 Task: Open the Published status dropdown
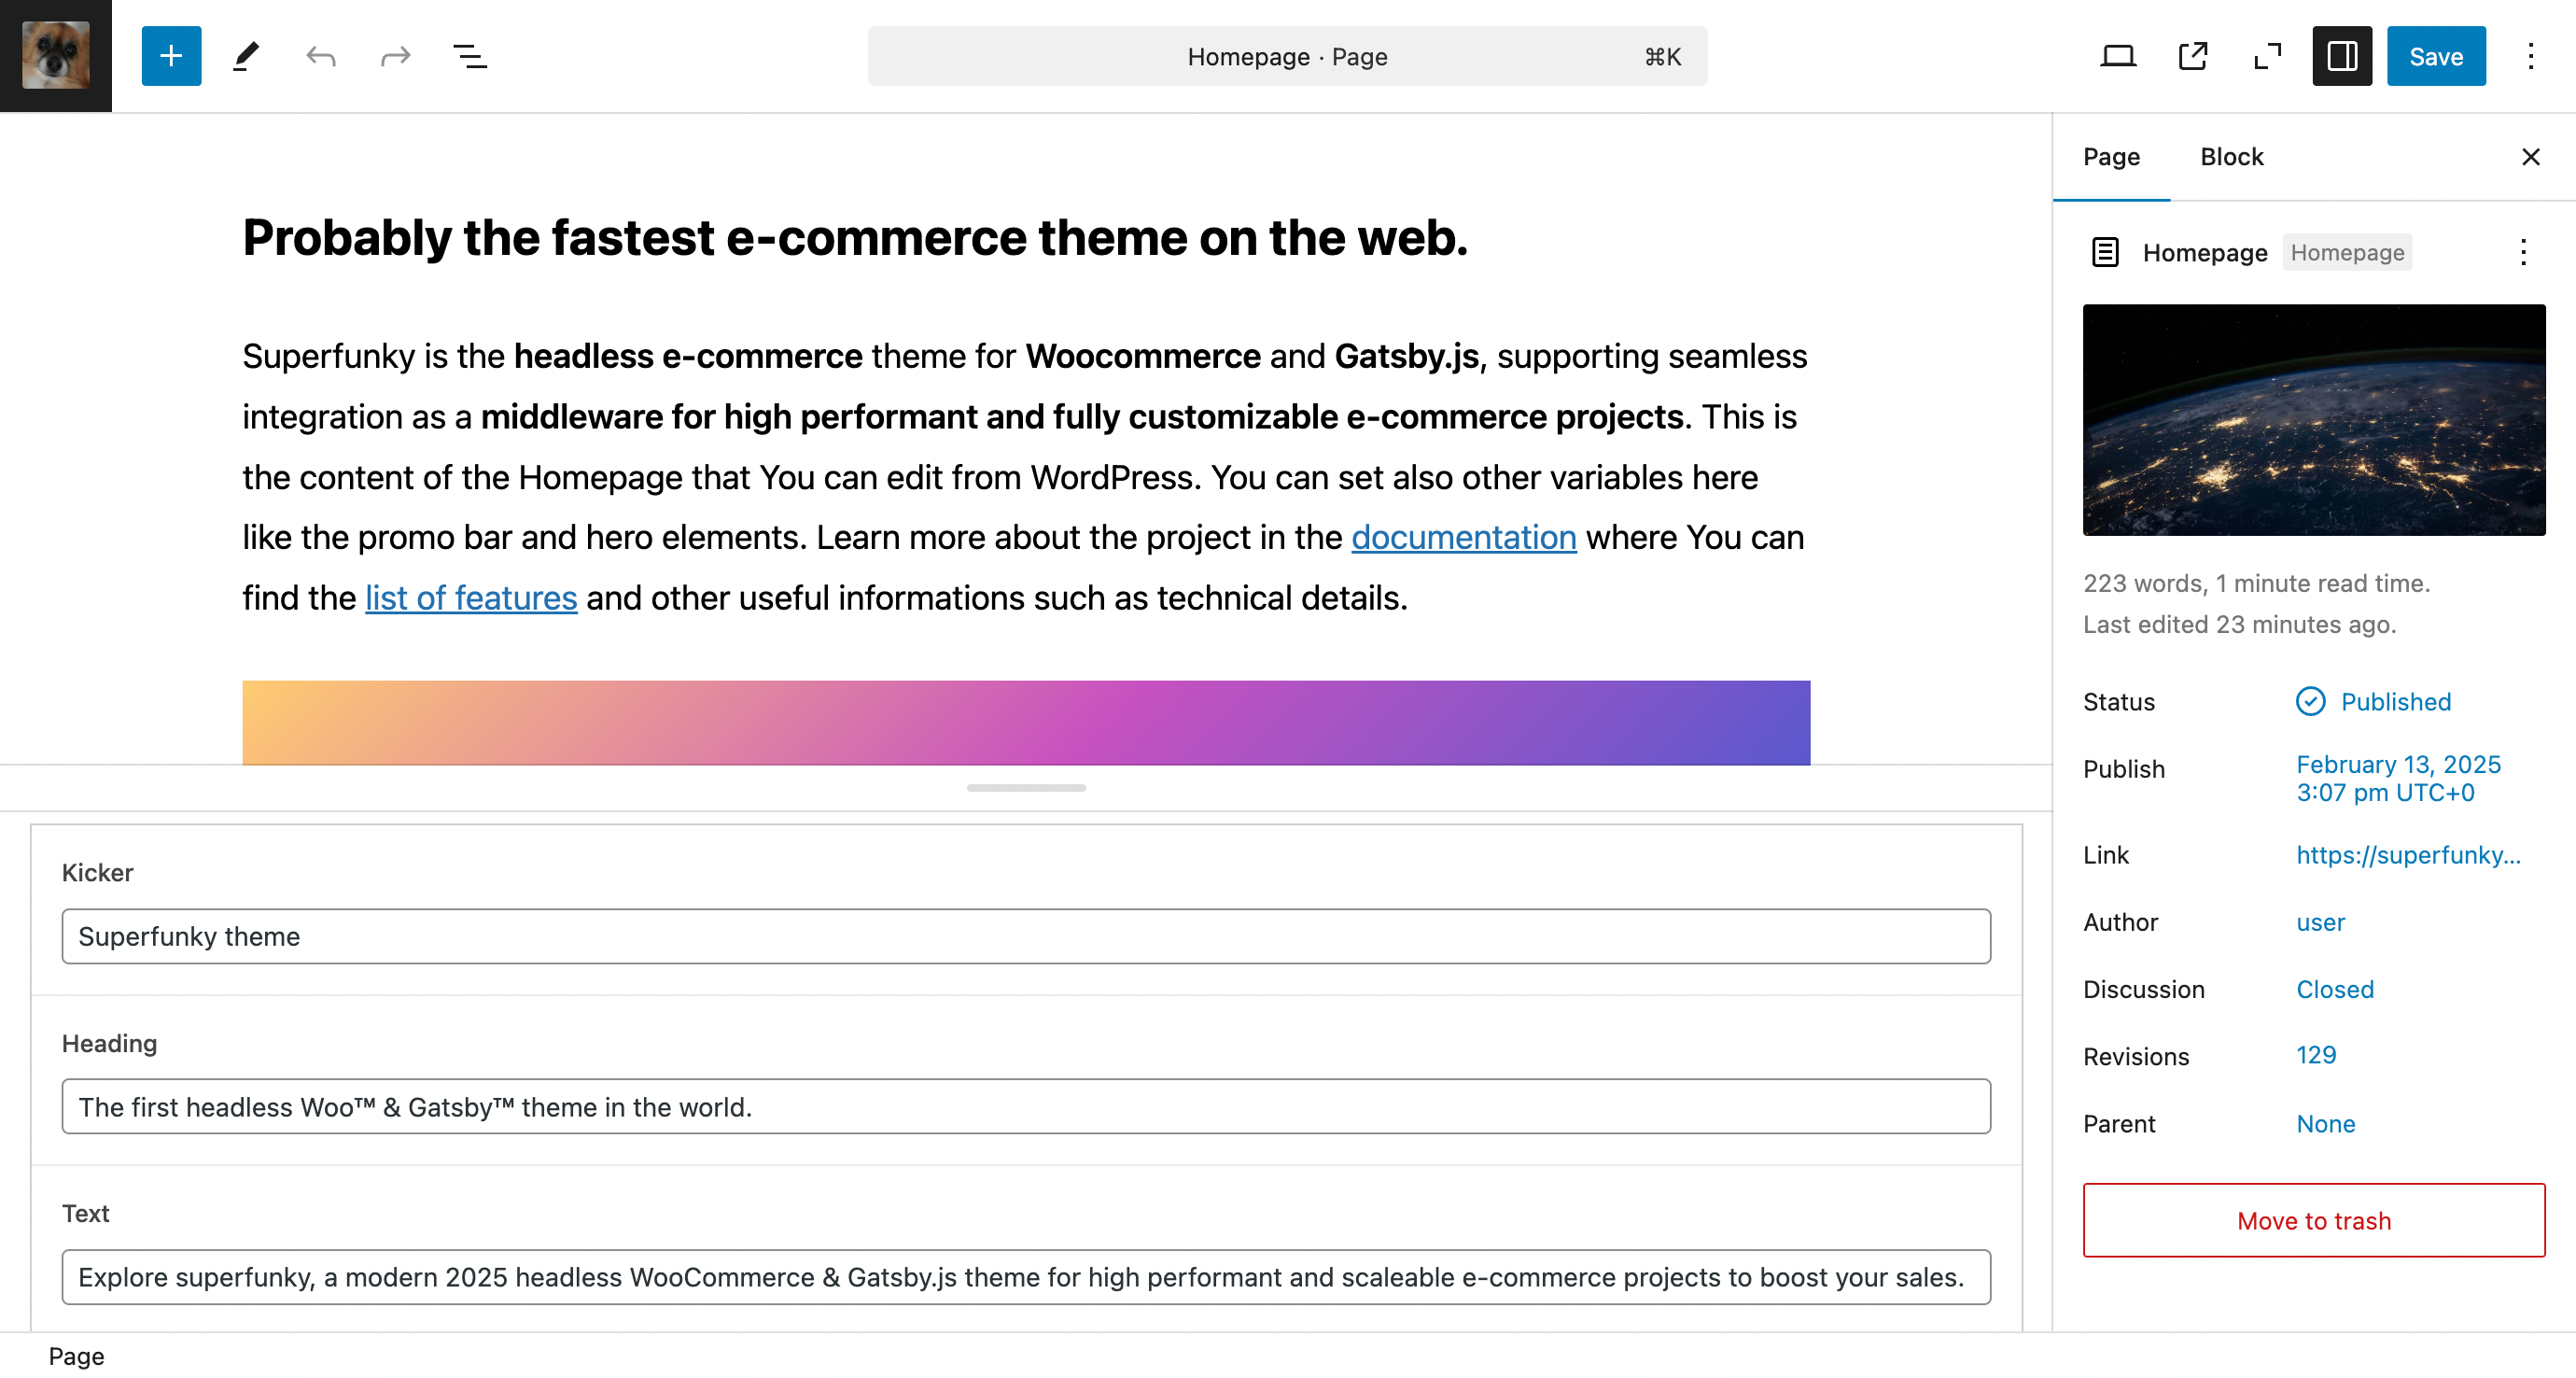[2395, 701]
